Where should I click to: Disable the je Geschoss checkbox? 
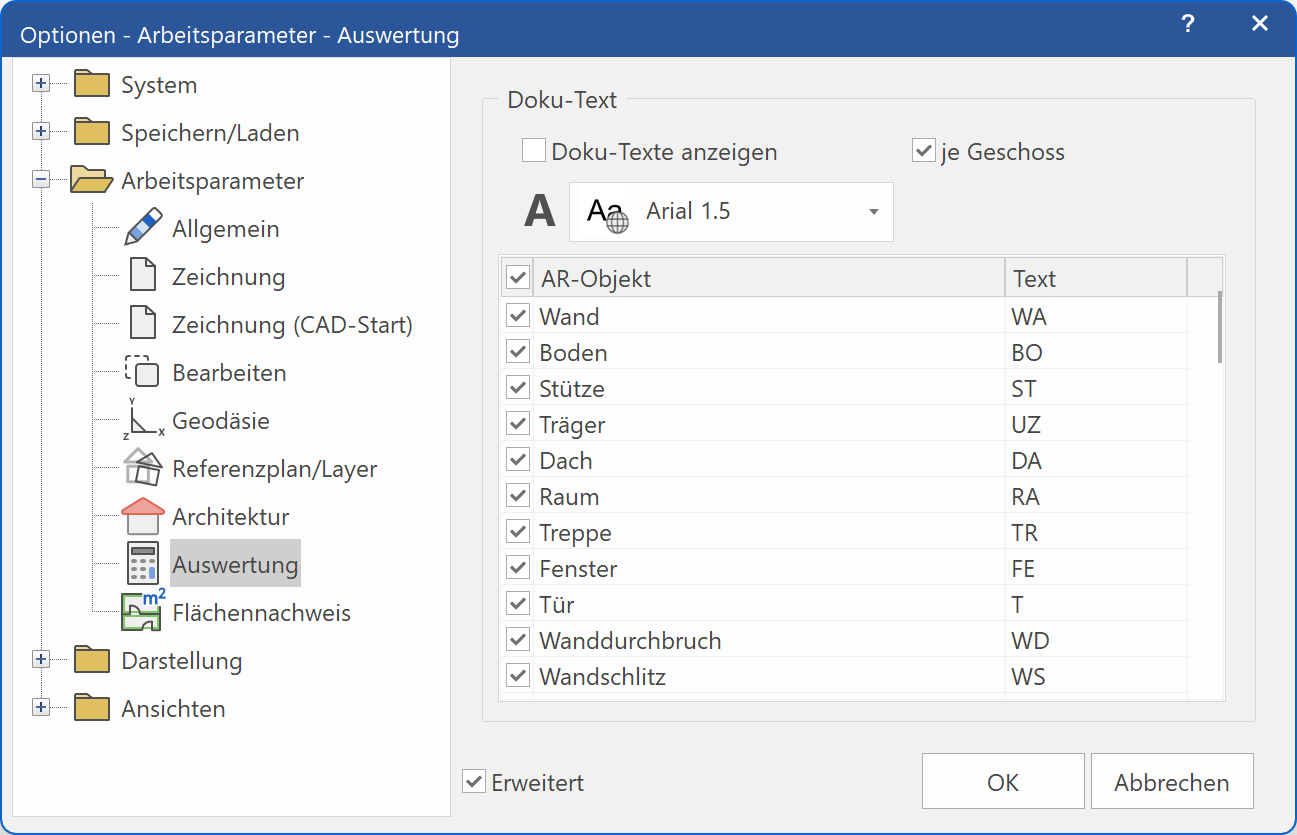922,151
